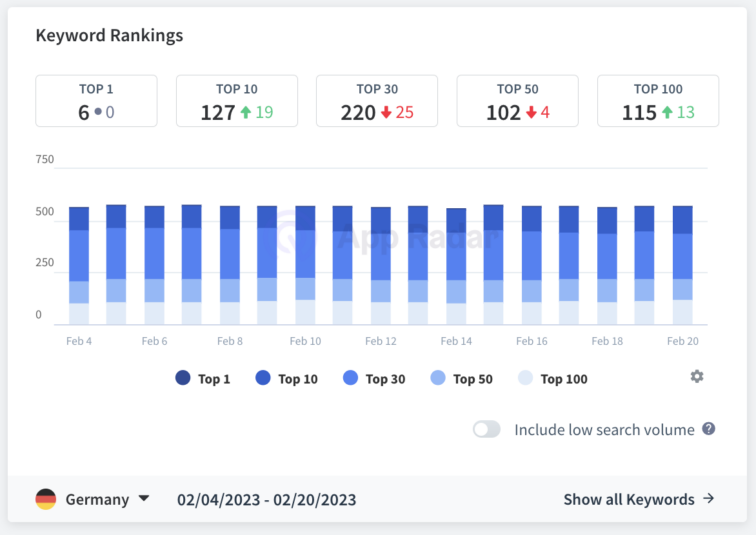Open Show all Keywords link

628,499
